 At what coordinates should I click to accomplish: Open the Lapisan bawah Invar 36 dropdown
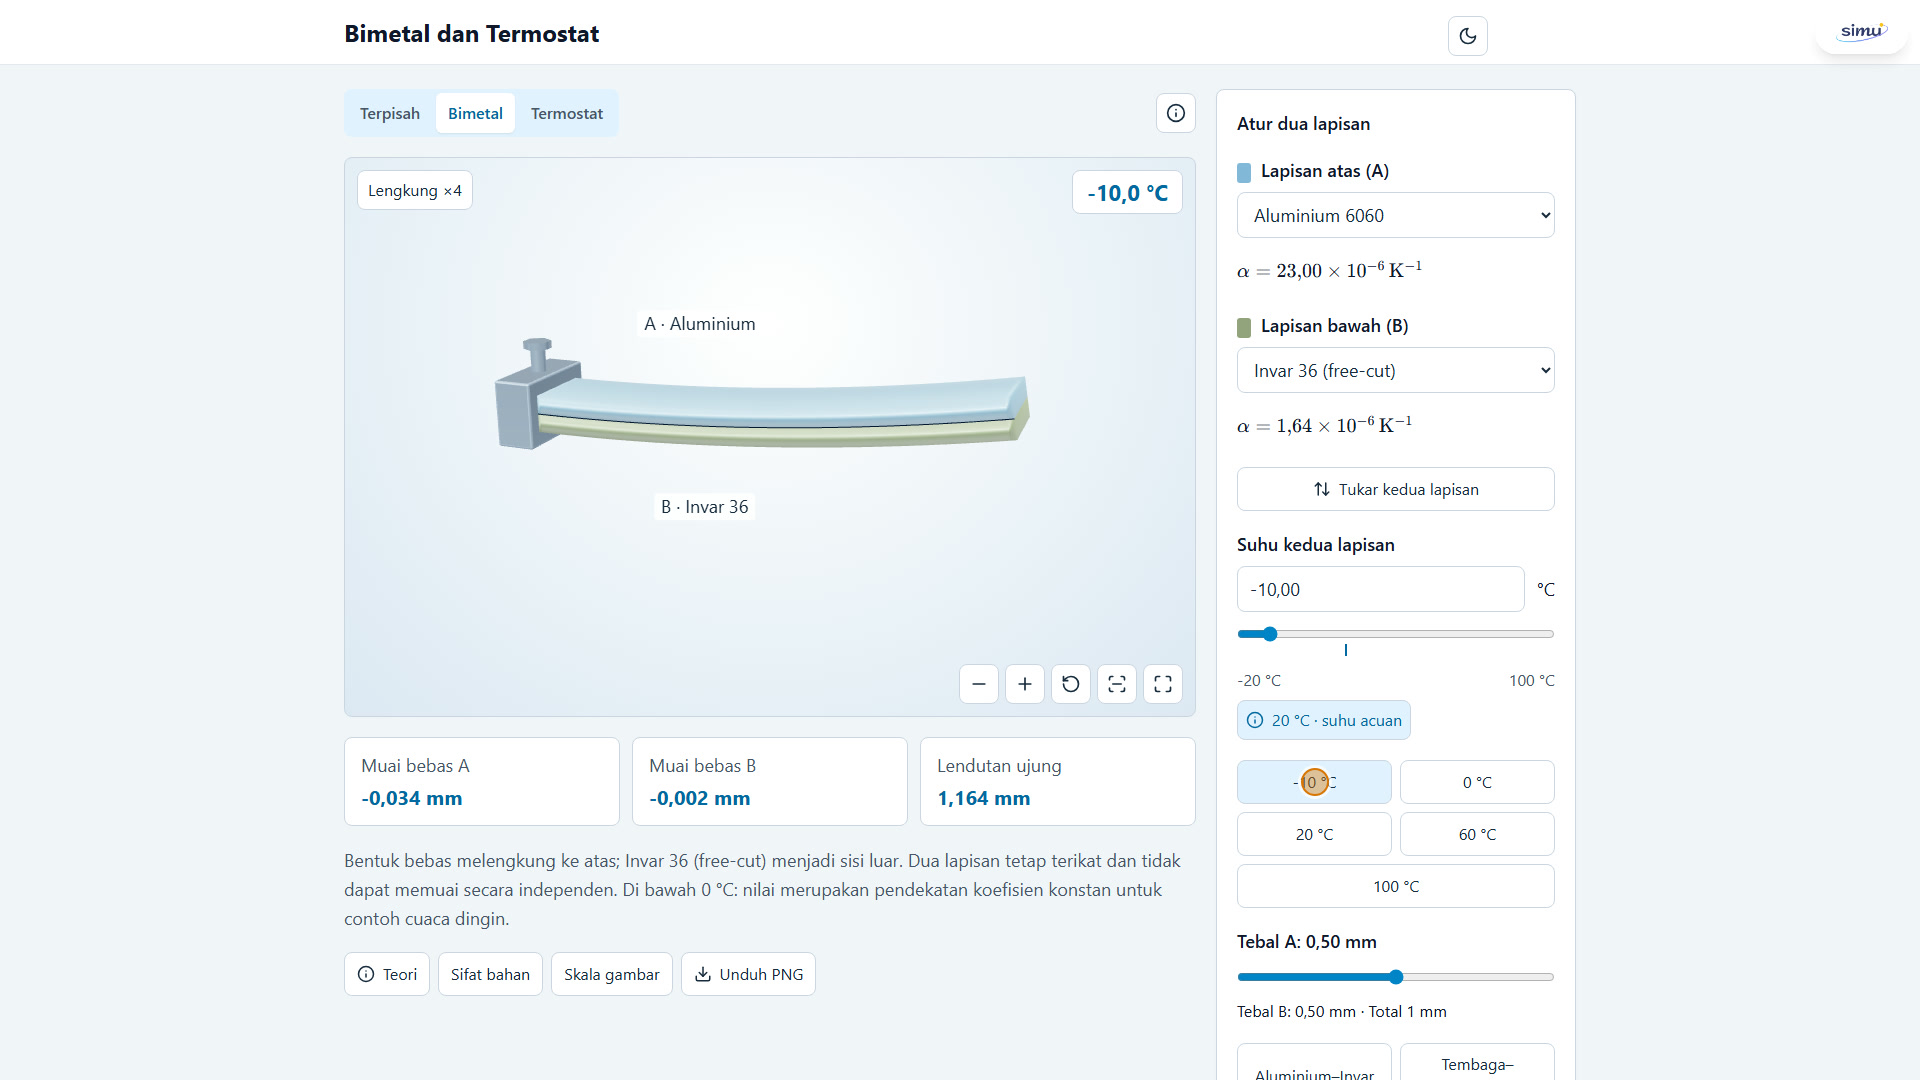tap(1396, 370)
